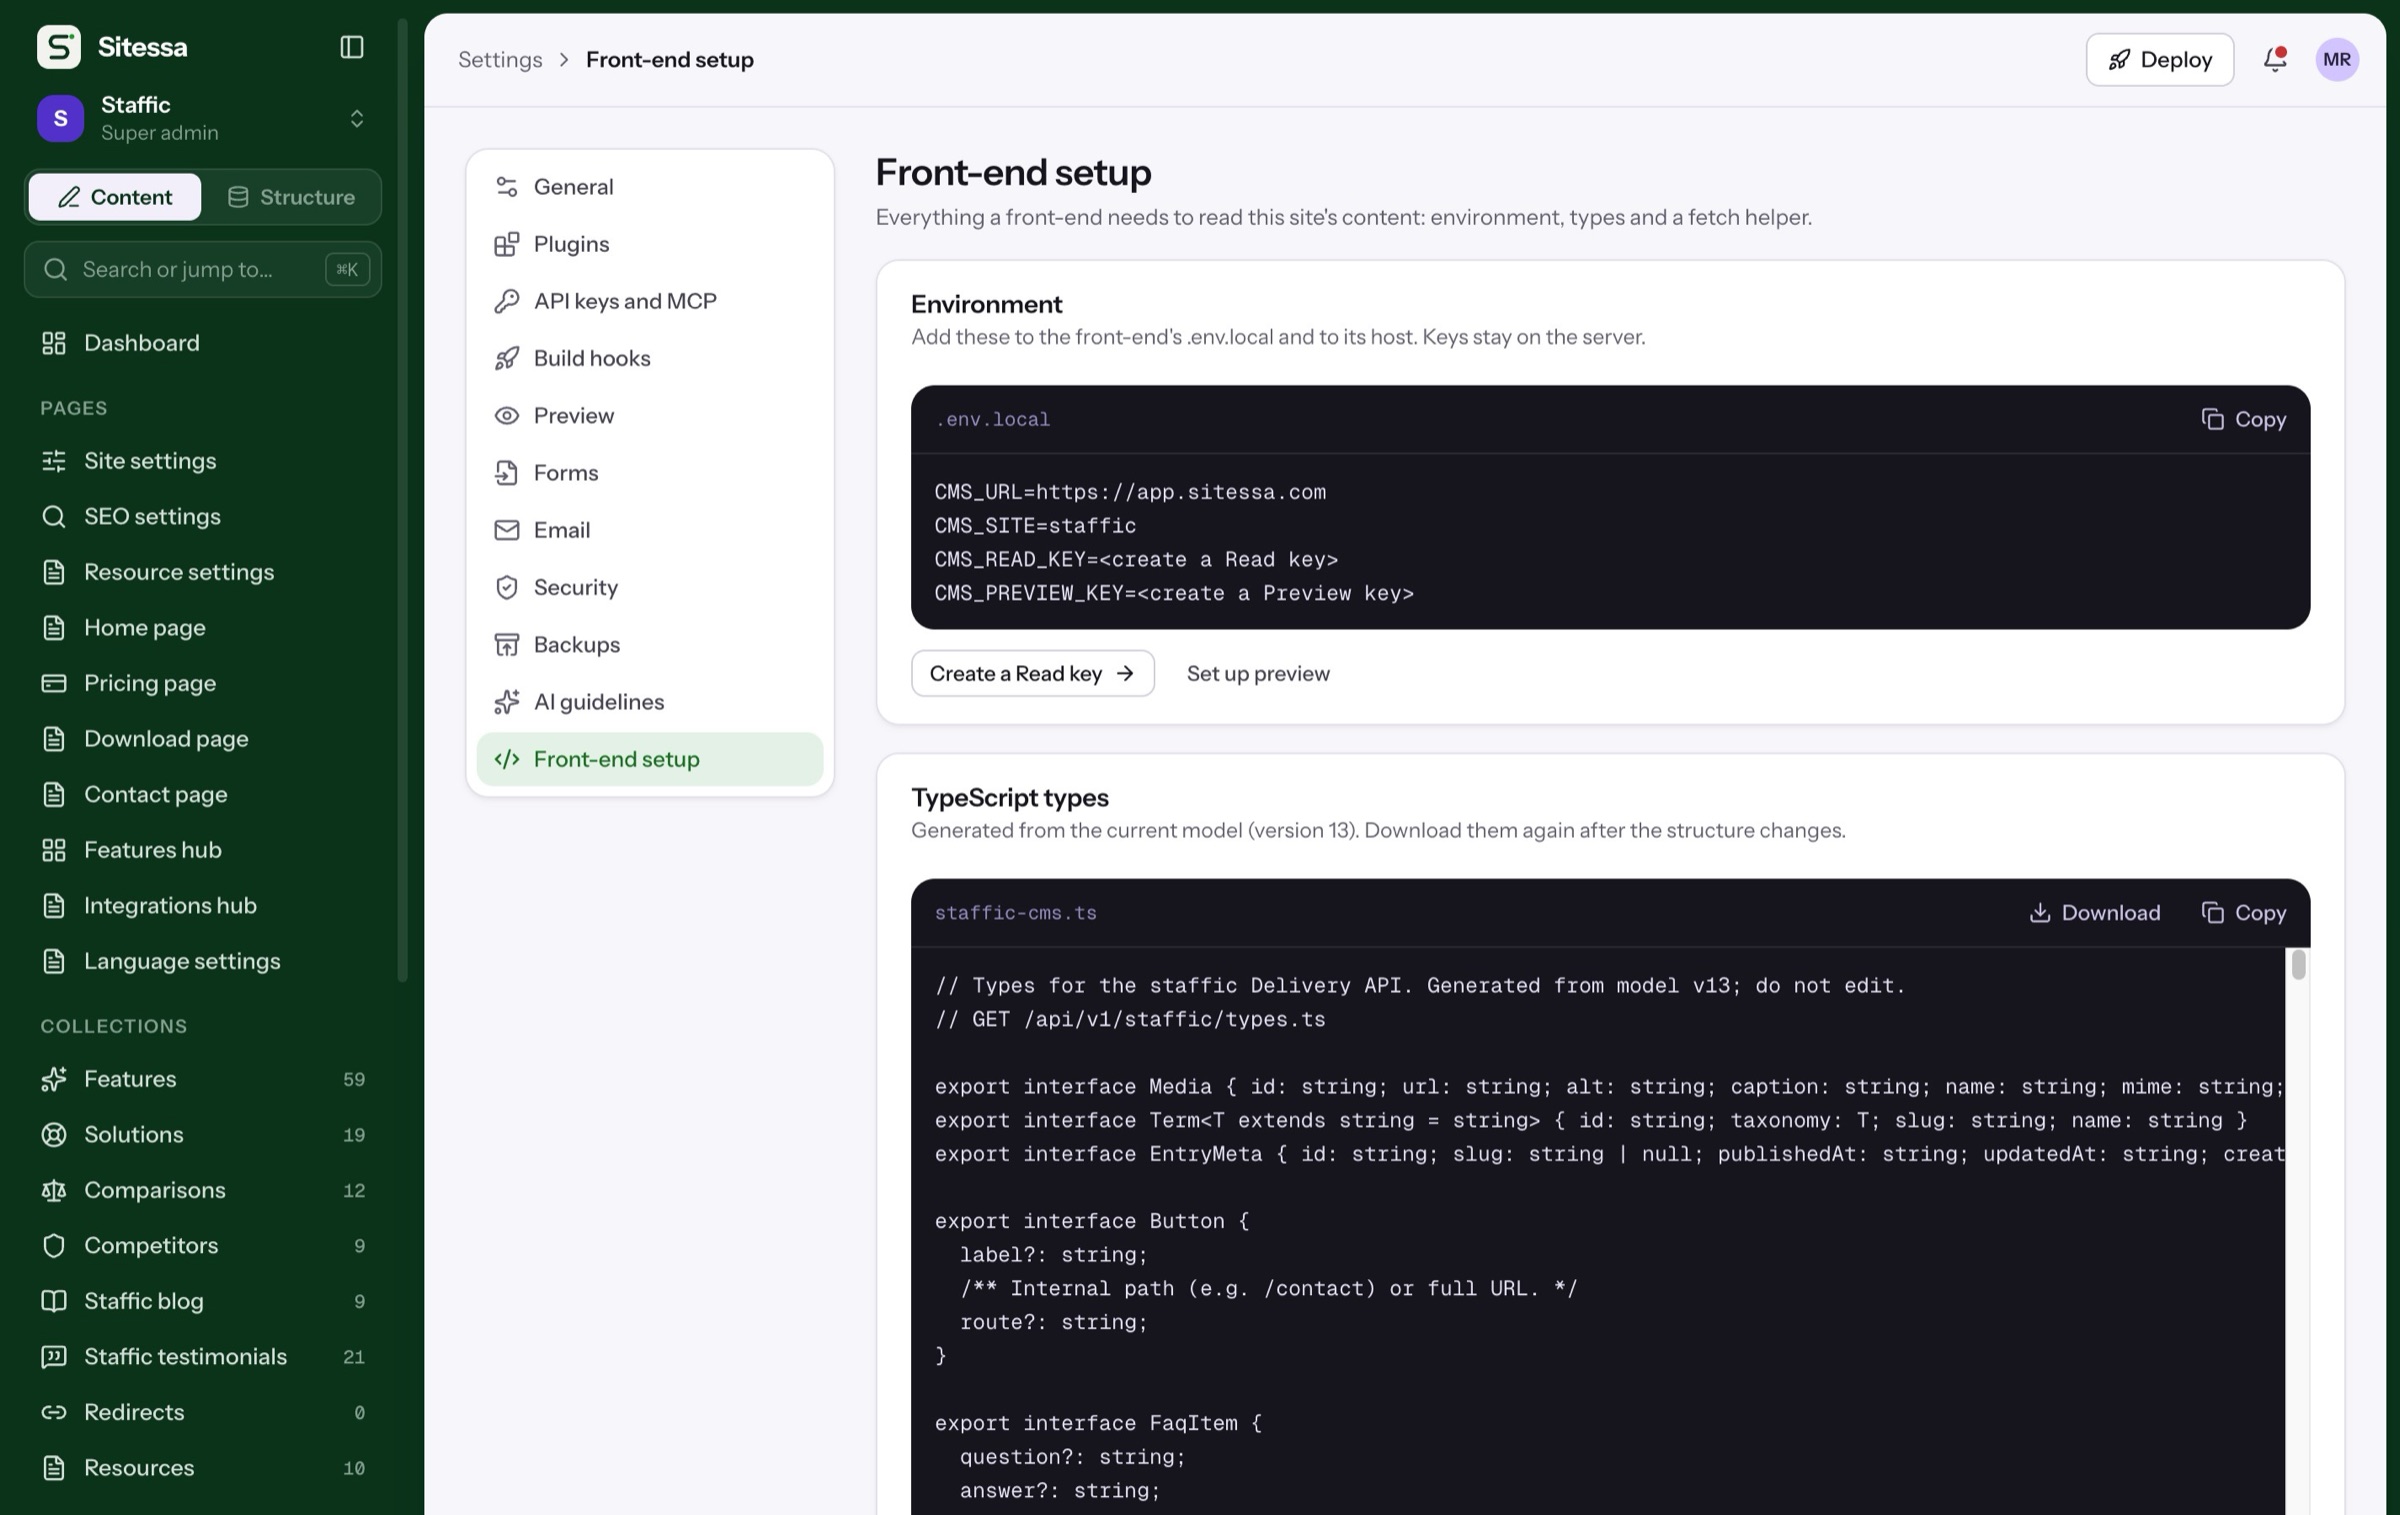
Task: Open the AI guidelines settings section
Action: click(650, 702)
